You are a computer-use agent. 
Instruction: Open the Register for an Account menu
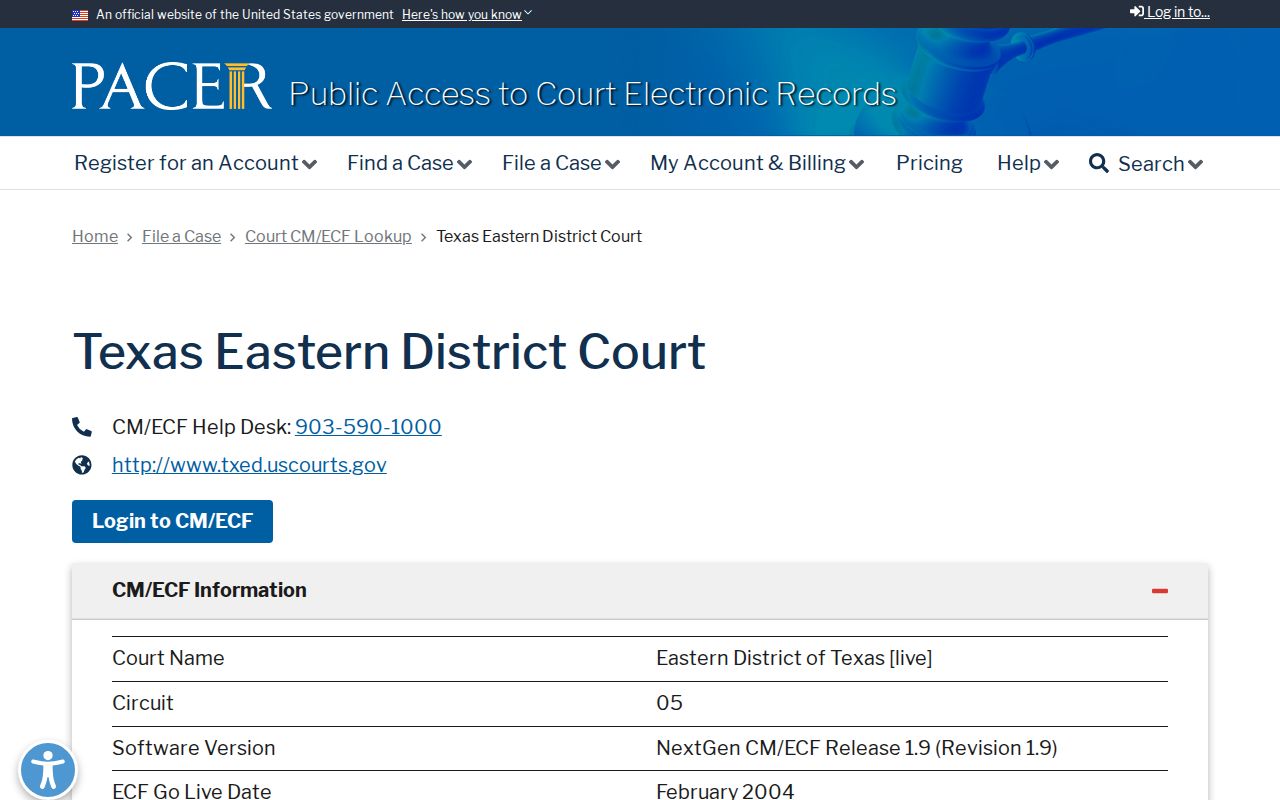[195, 163]
